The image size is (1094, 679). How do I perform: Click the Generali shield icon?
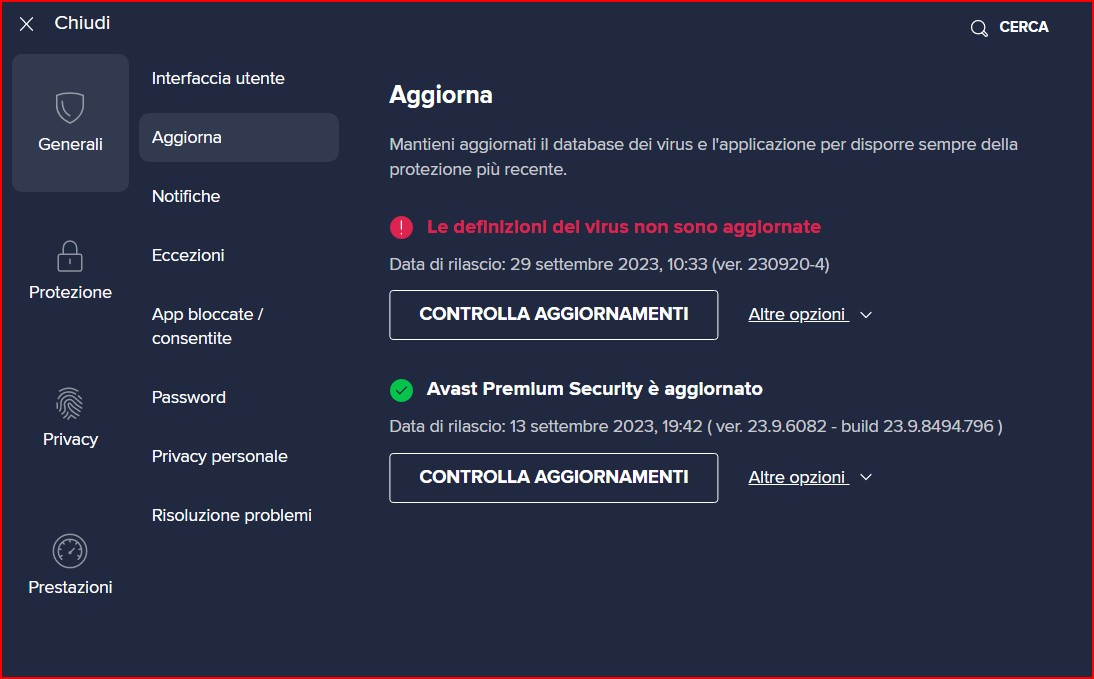pos(70,108)
